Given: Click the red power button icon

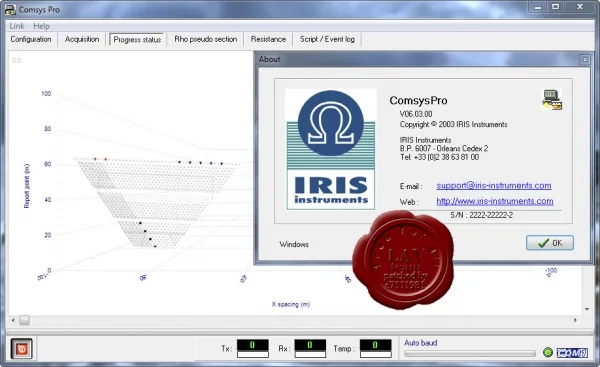Looking at the screenshot, I should click(21, 349).
